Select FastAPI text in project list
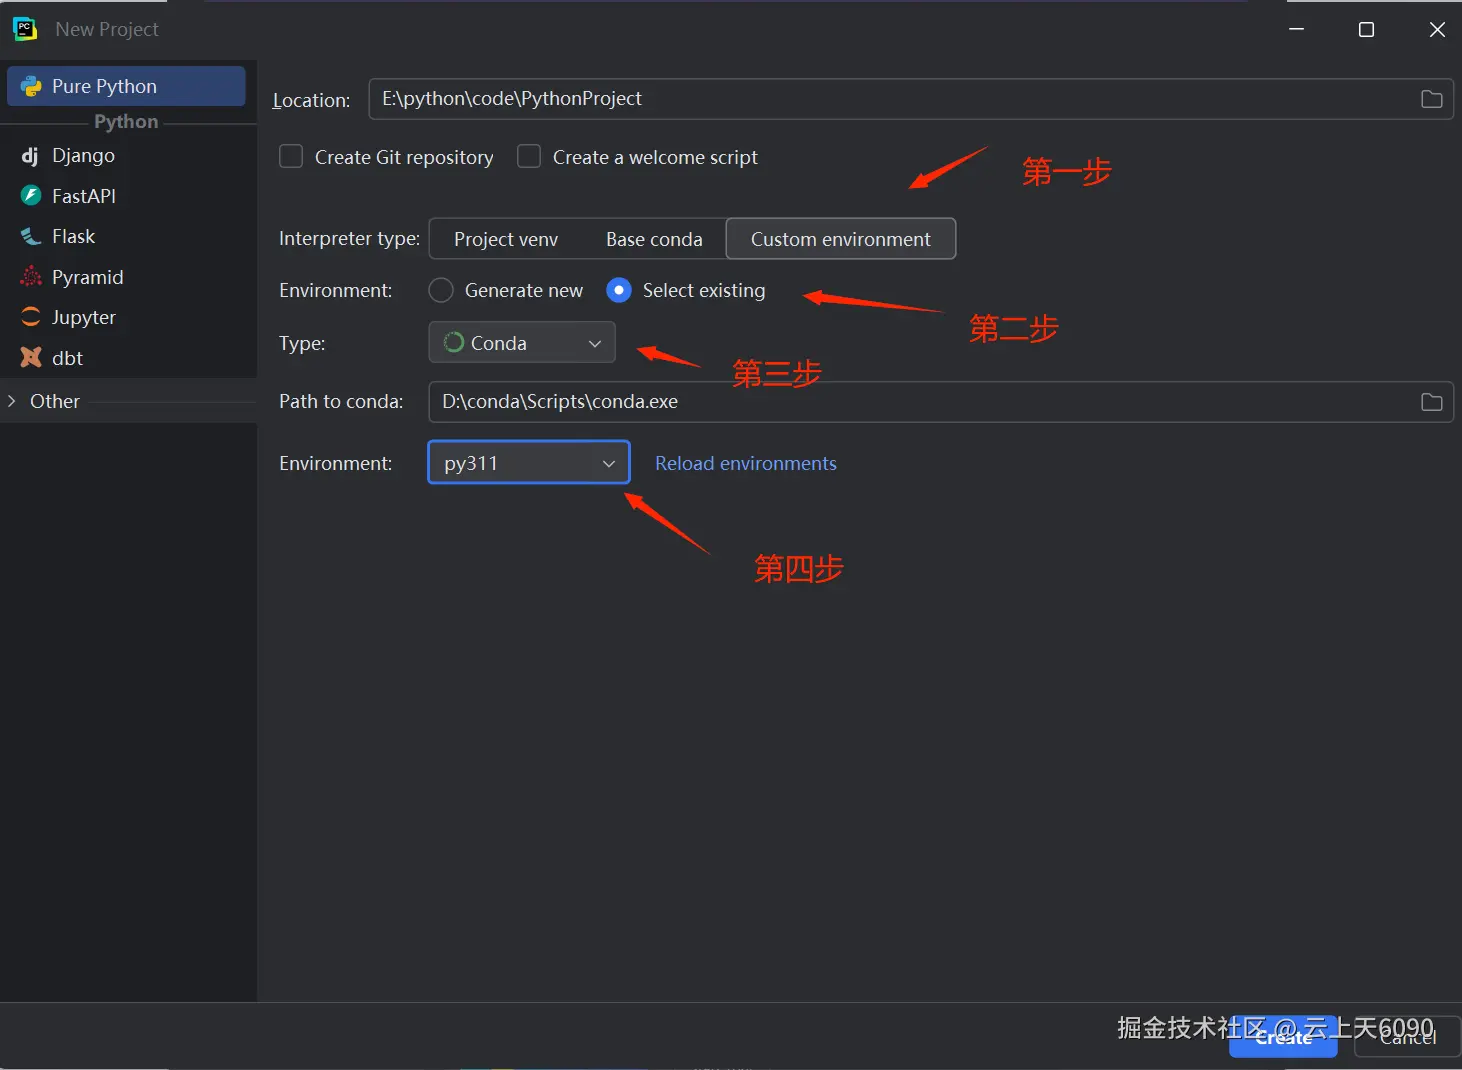Screen dimensions: 1462x1070 point(84,196)
